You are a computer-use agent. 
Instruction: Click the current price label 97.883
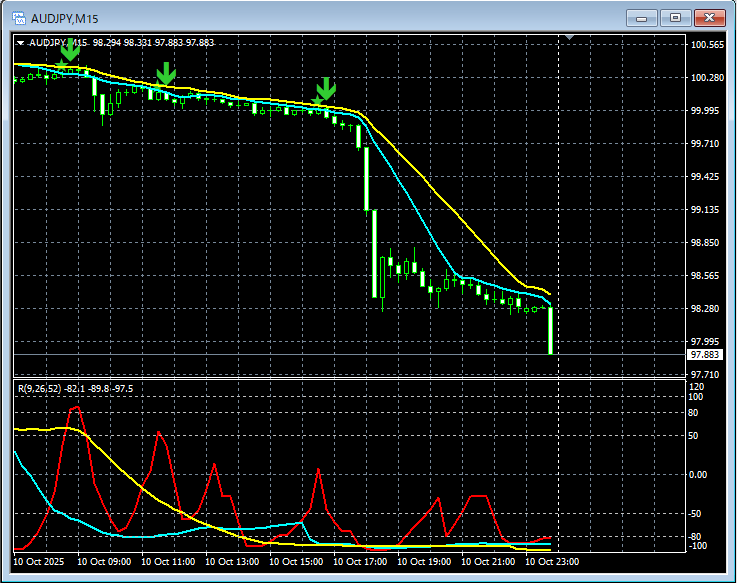click(705, 355)
